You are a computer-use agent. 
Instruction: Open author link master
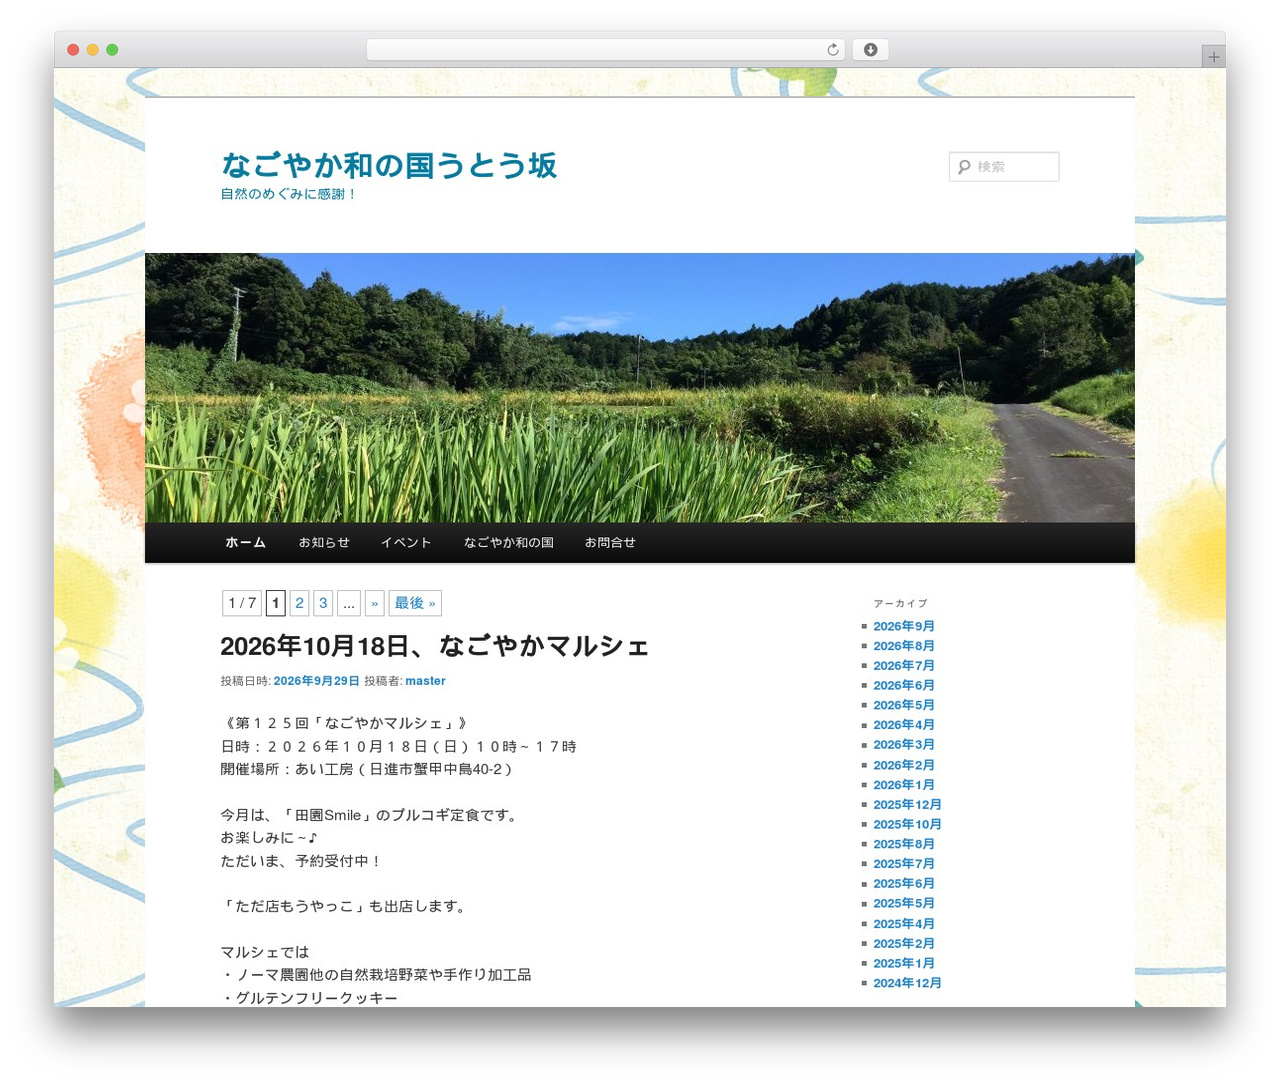coord(425,681)
